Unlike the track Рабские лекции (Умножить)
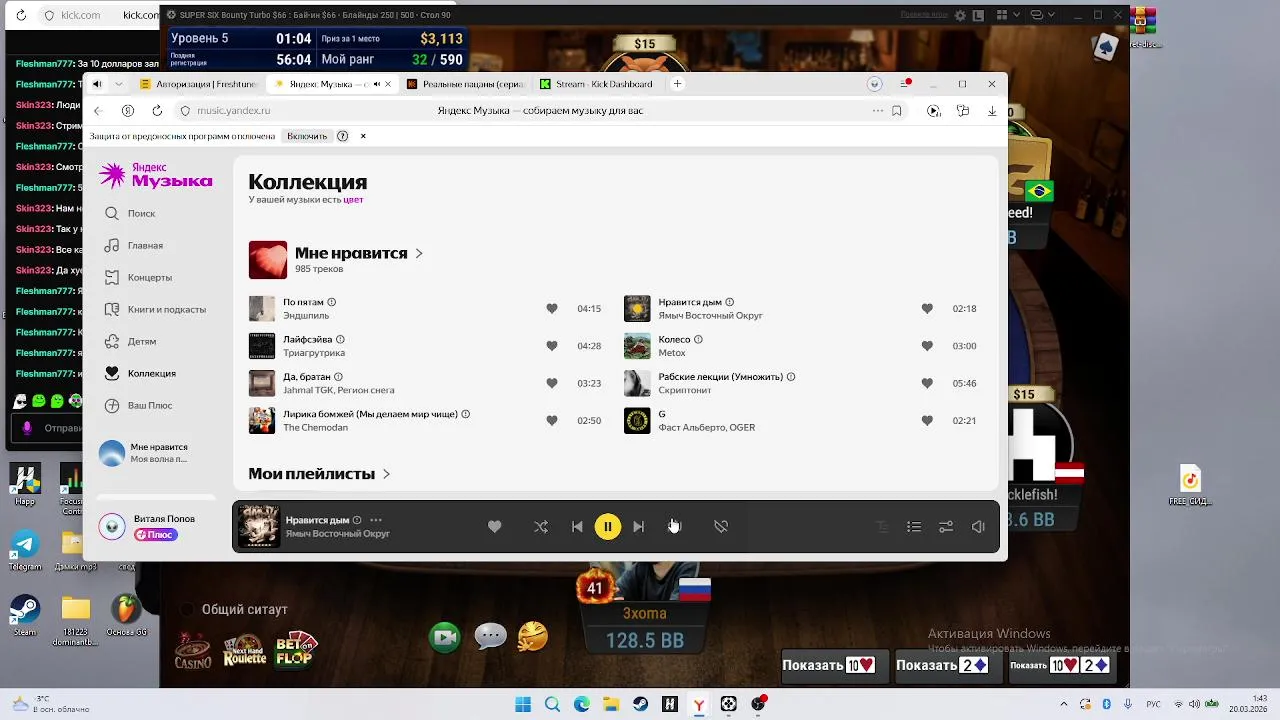This screenshot has height=720, width=1280. tap(927, 383)
